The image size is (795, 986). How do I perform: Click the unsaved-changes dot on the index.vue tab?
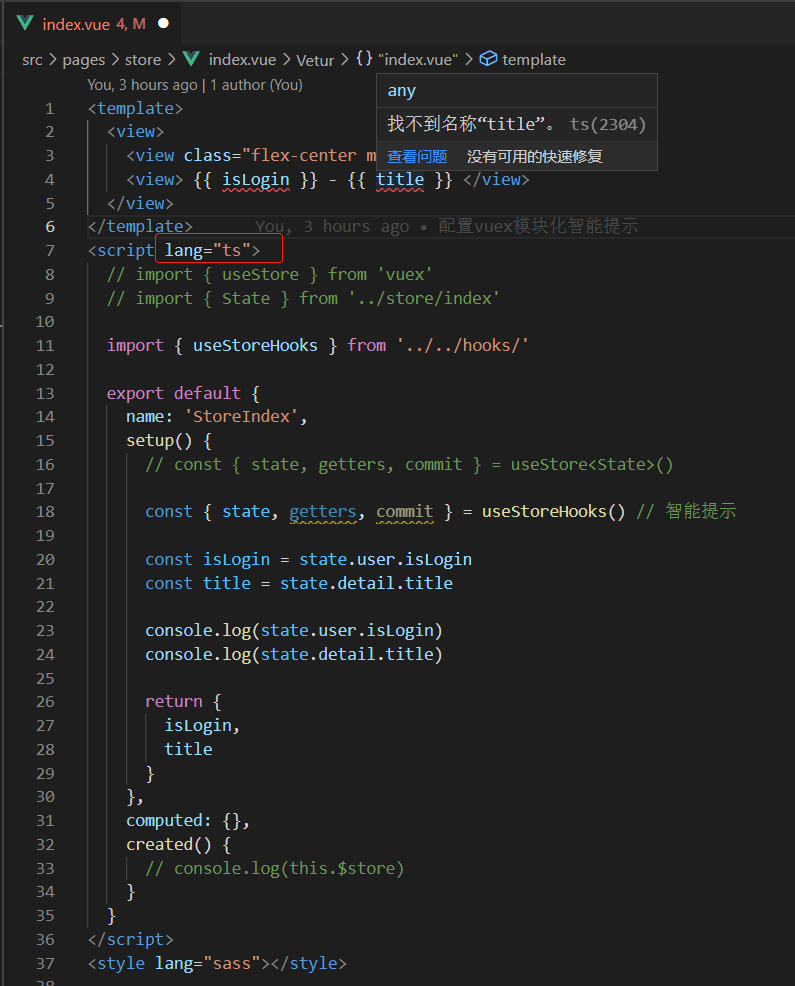point(163,23)
